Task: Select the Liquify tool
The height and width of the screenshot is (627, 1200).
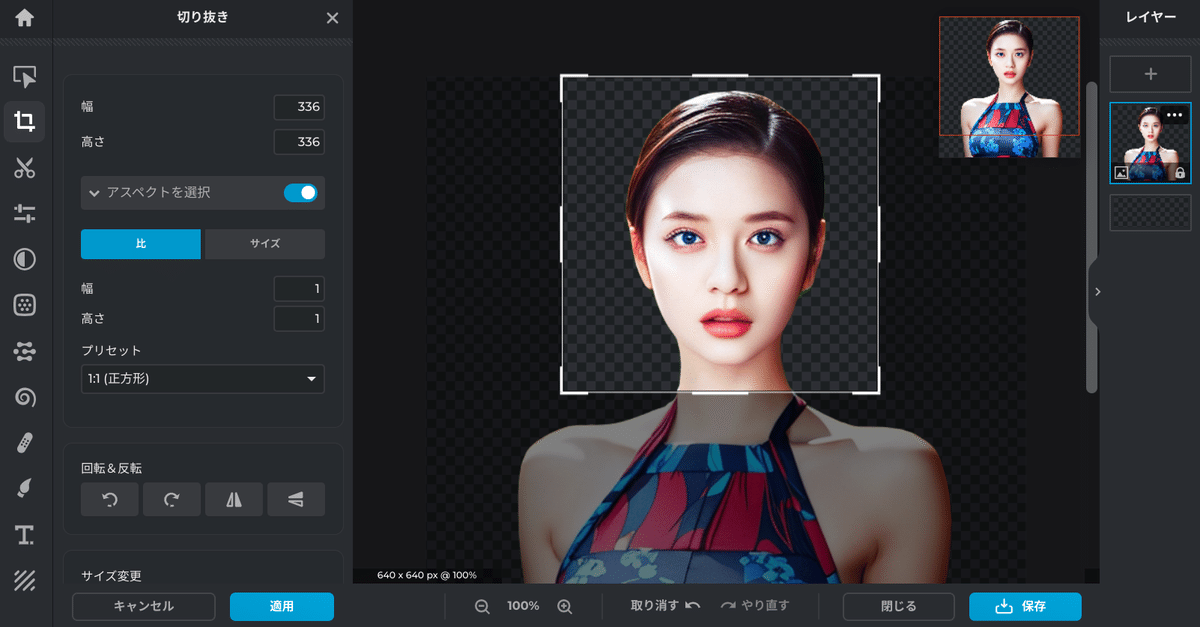Action: 24,351
